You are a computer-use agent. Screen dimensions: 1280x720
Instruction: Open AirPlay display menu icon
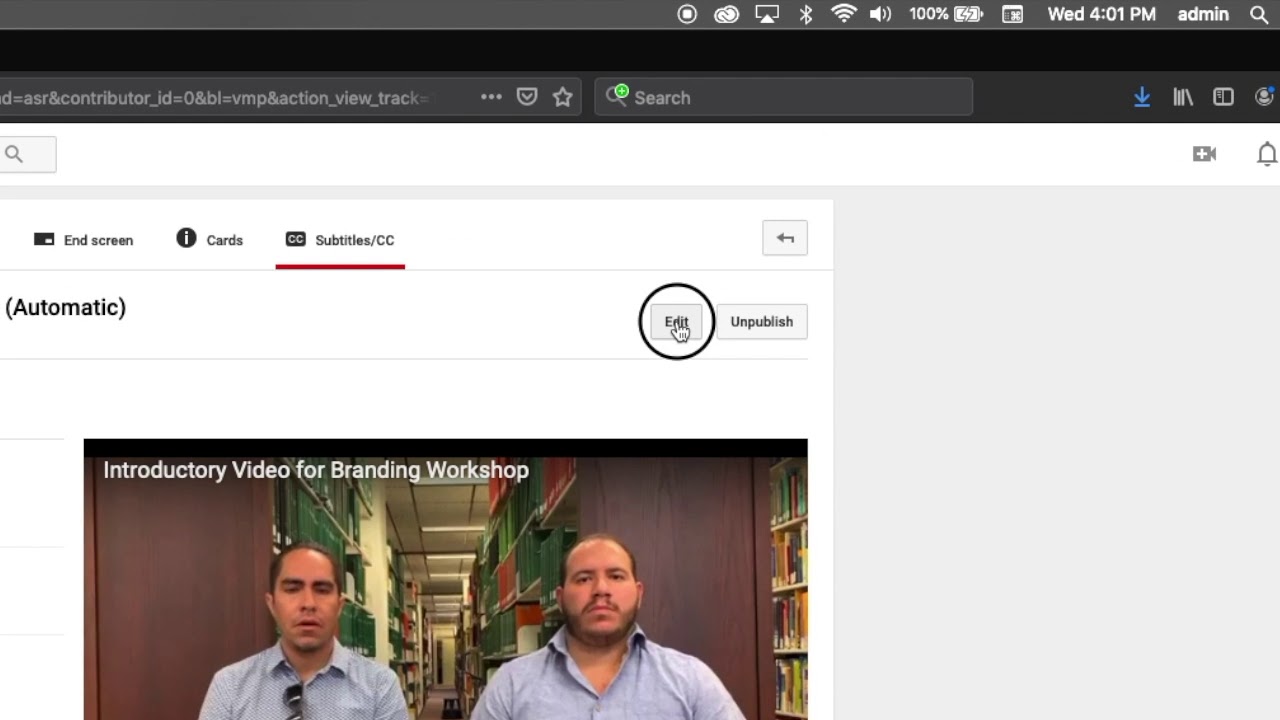[x=767, y=14]
